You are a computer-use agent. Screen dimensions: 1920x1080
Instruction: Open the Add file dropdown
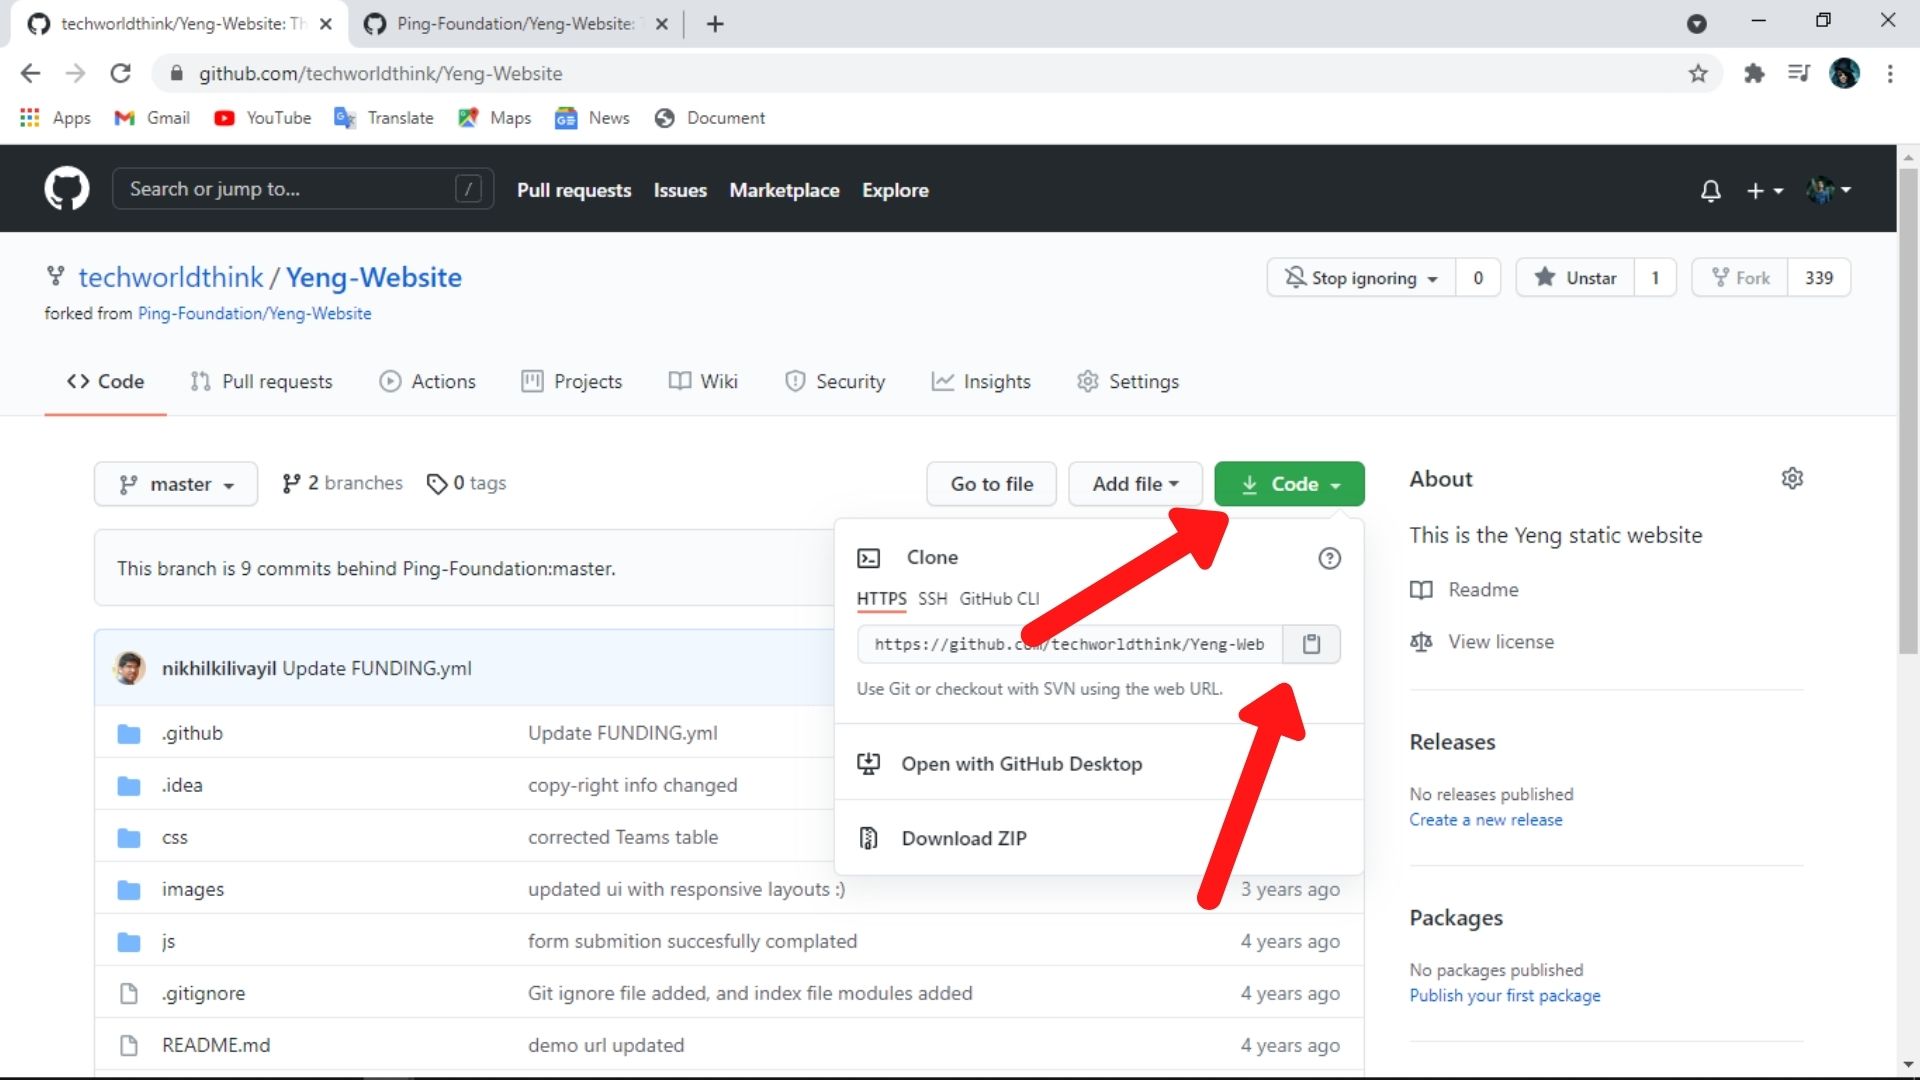[x=1134, y=484]
